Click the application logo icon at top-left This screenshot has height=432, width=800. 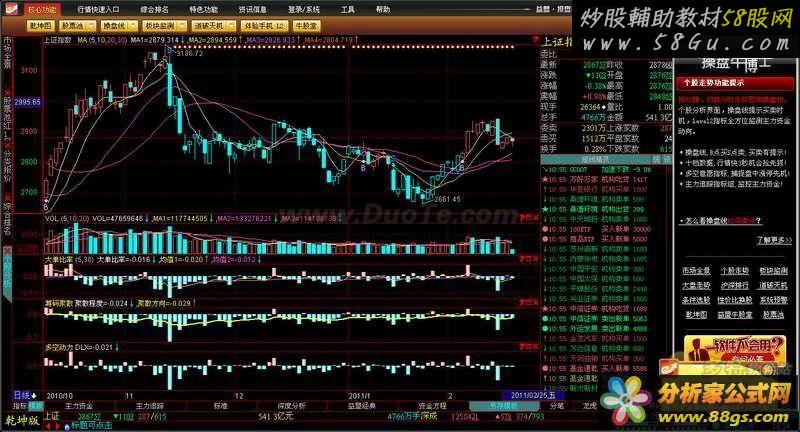[x=13, y=9]
